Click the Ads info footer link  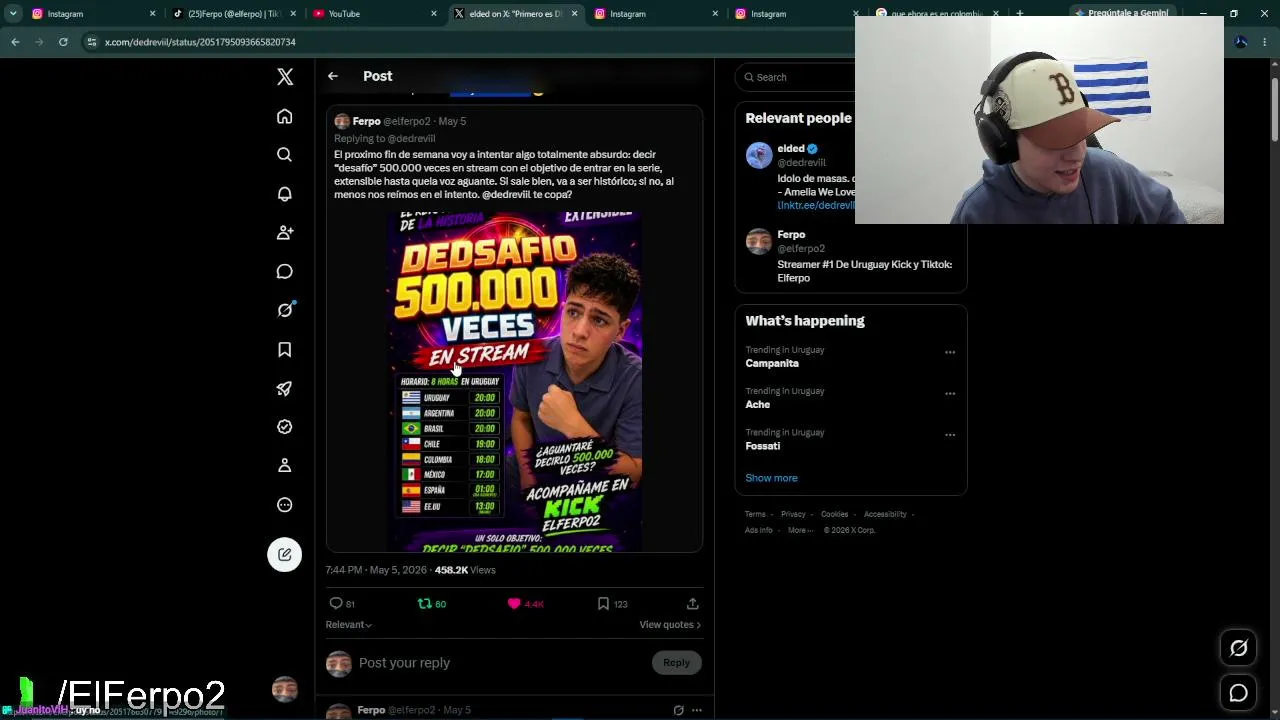759,530
